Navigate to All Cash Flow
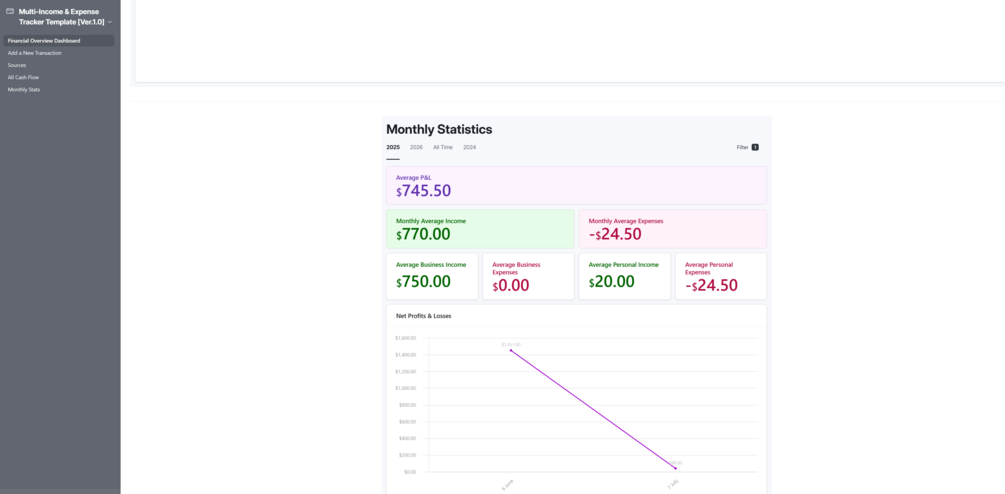 pos(23,77)
